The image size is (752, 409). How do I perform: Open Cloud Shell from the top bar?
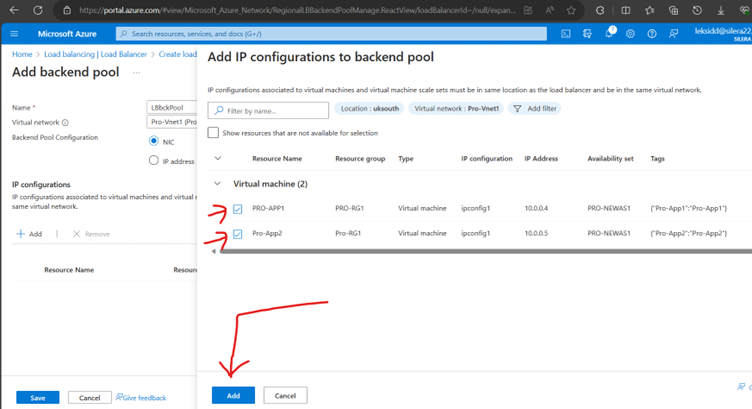[566, 33]
